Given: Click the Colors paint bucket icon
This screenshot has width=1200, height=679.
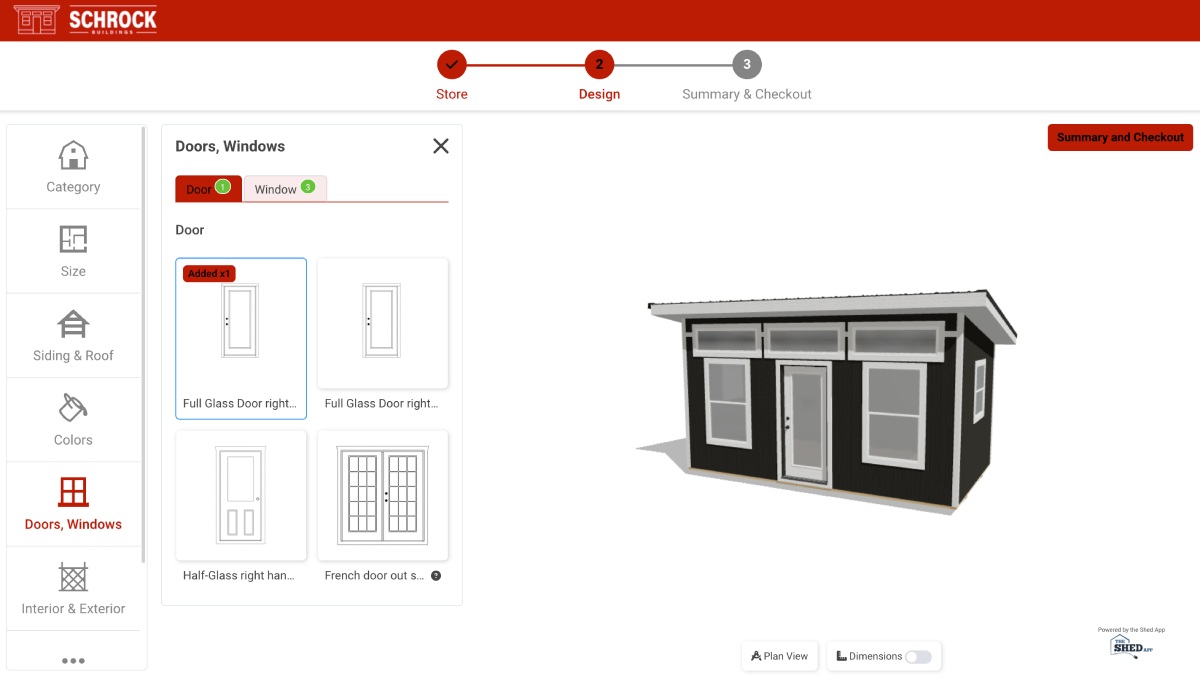Looking at the screenshot, I should tap(73, 408).
